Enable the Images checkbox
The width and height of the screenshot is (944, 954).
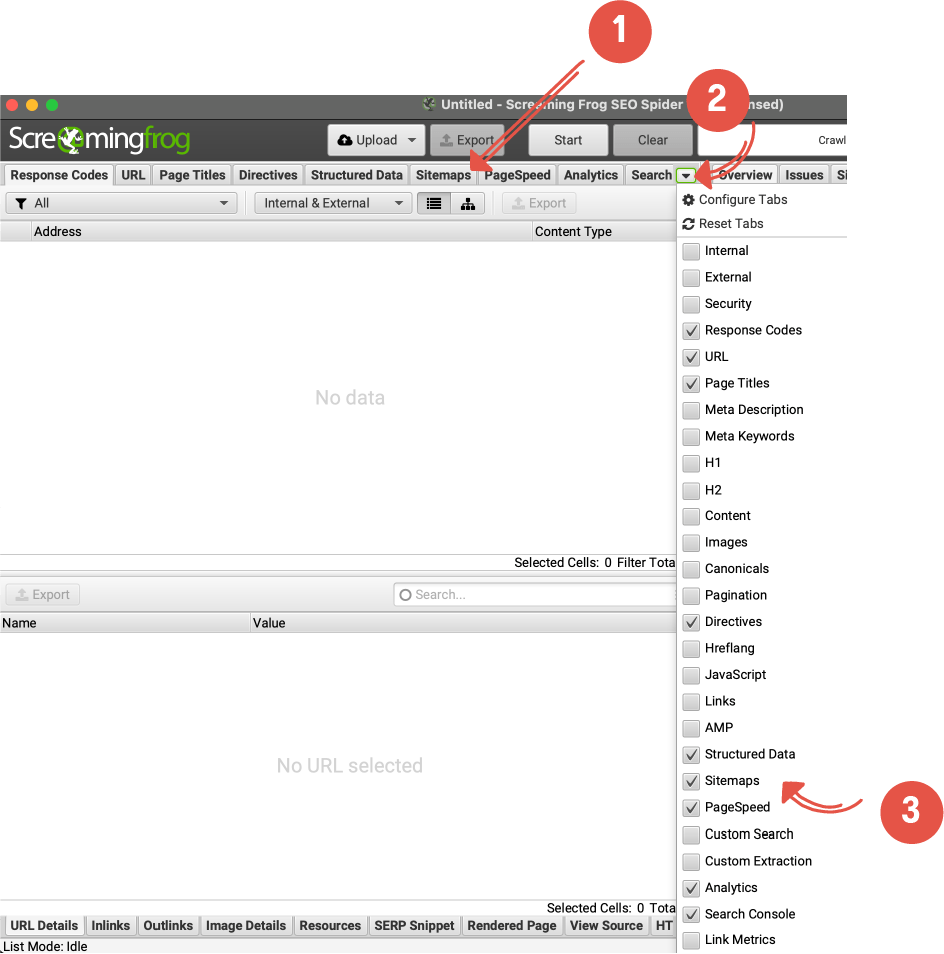click(x=691, y=542)
